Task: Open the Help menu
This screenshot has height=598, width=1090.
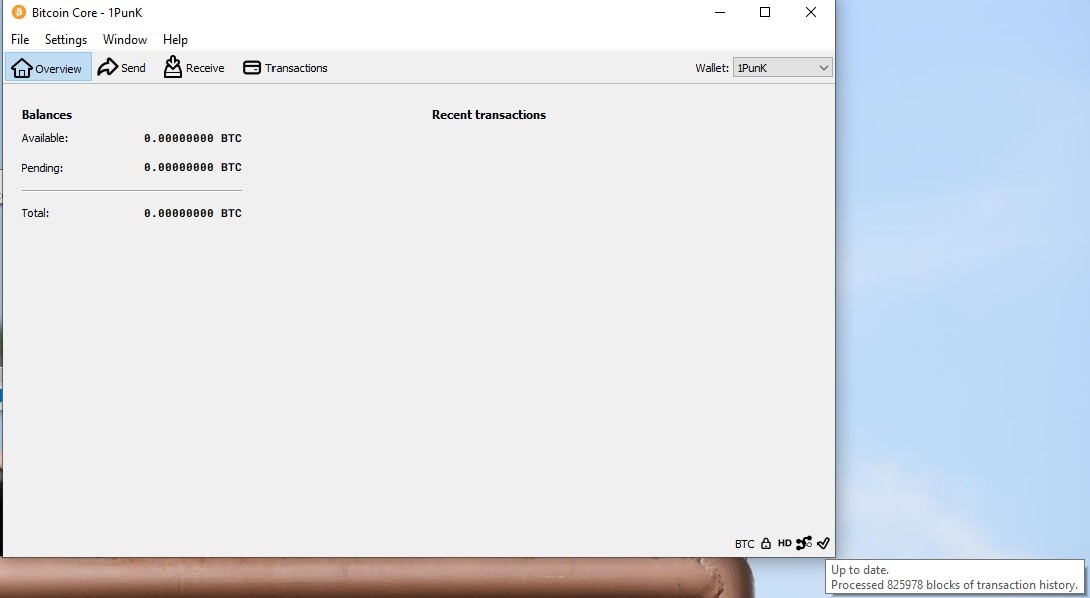Action: [175, 40]
